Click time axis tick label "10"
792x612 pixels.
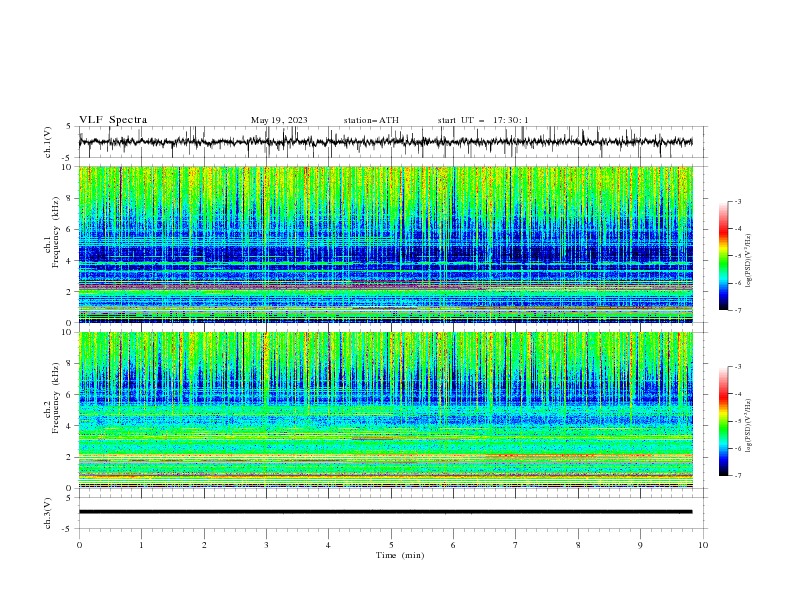tap(703, 545)
